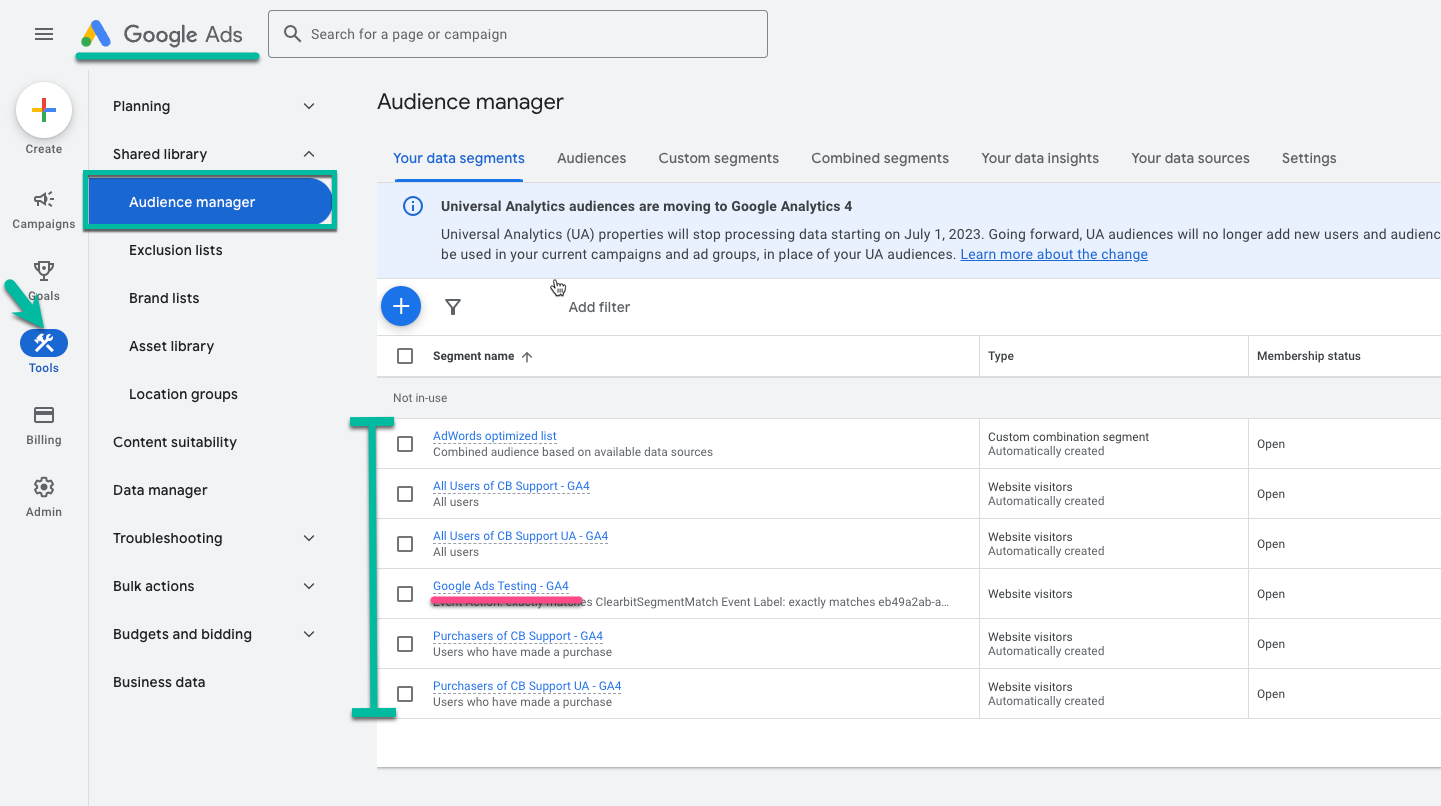Open All Users of CB Support - GA4 link
This screenshot has width=1441, height=806.
tap(511, 486)
